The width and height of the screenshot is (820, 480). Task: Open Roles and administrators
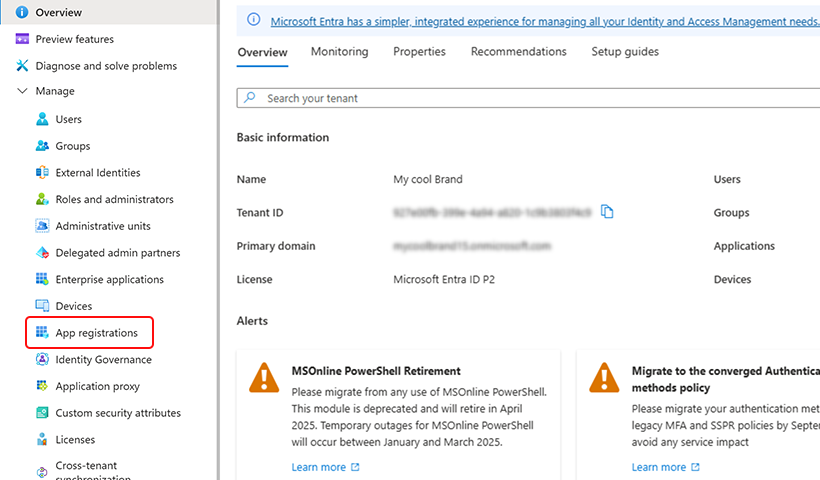coord(115,199)
